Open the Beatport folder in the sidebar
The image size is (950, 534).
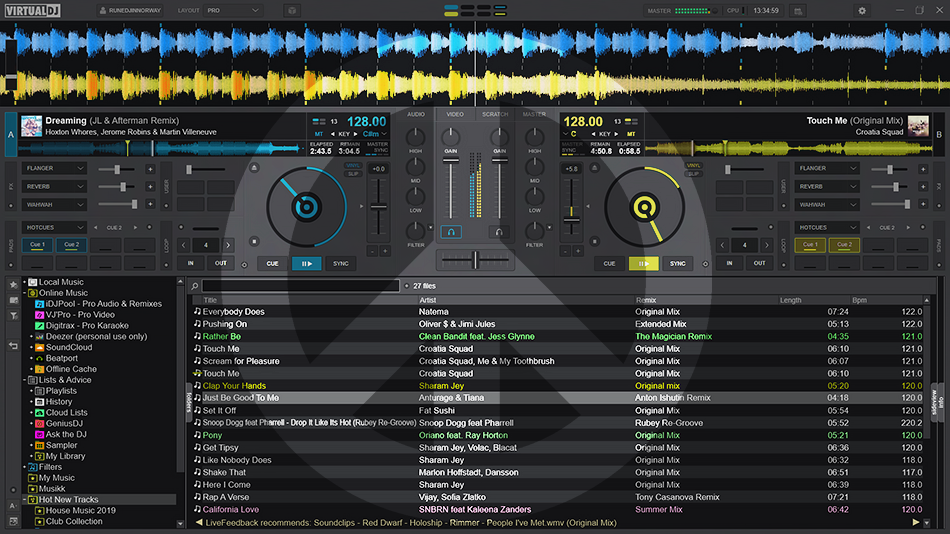coord(61,358)
